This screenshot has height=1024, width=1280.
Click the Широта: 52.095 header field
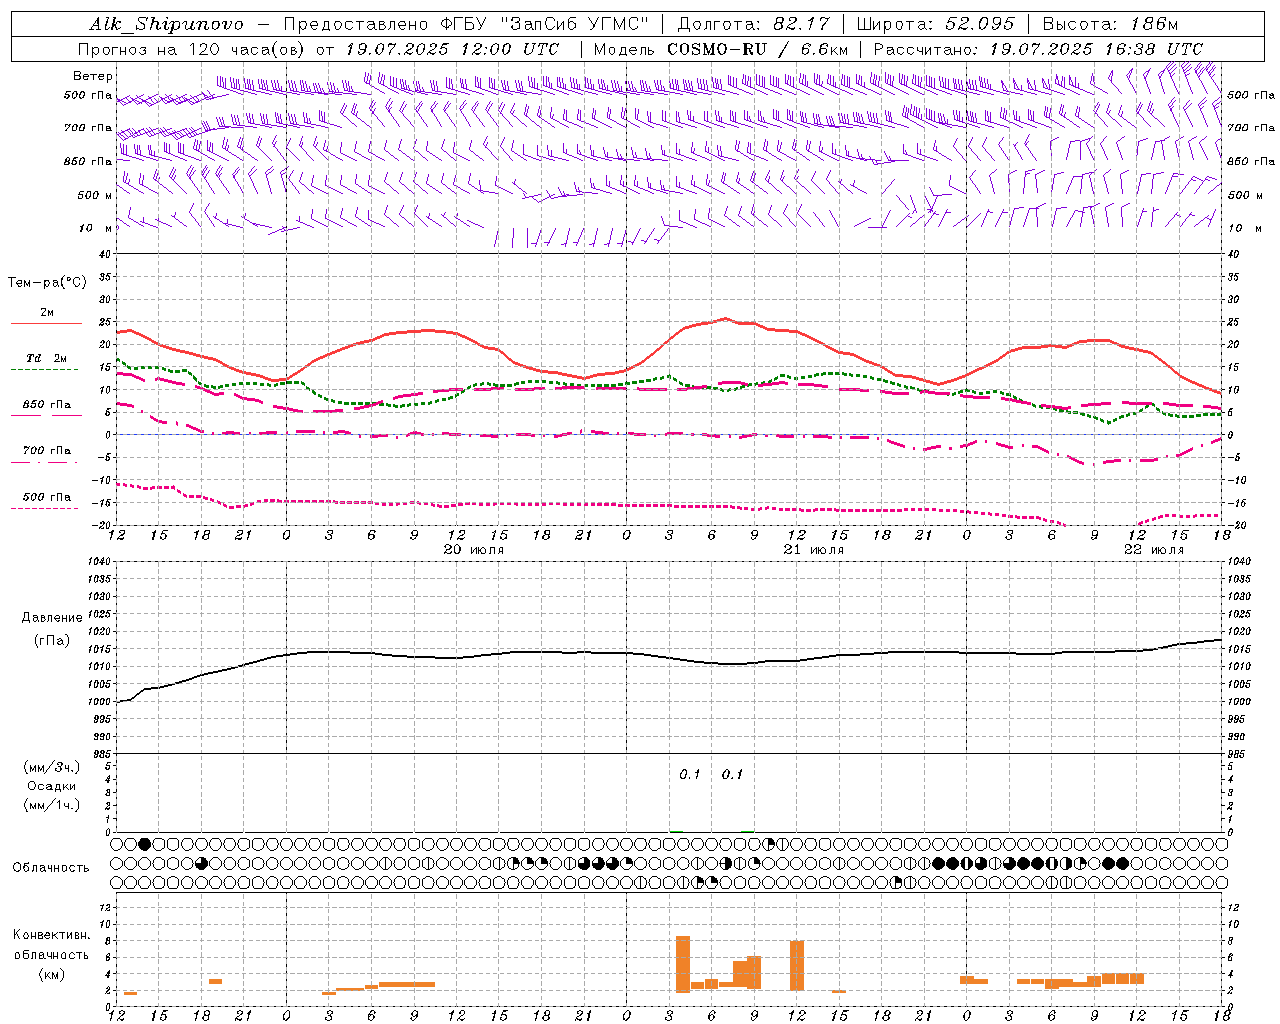coord(935,24)
